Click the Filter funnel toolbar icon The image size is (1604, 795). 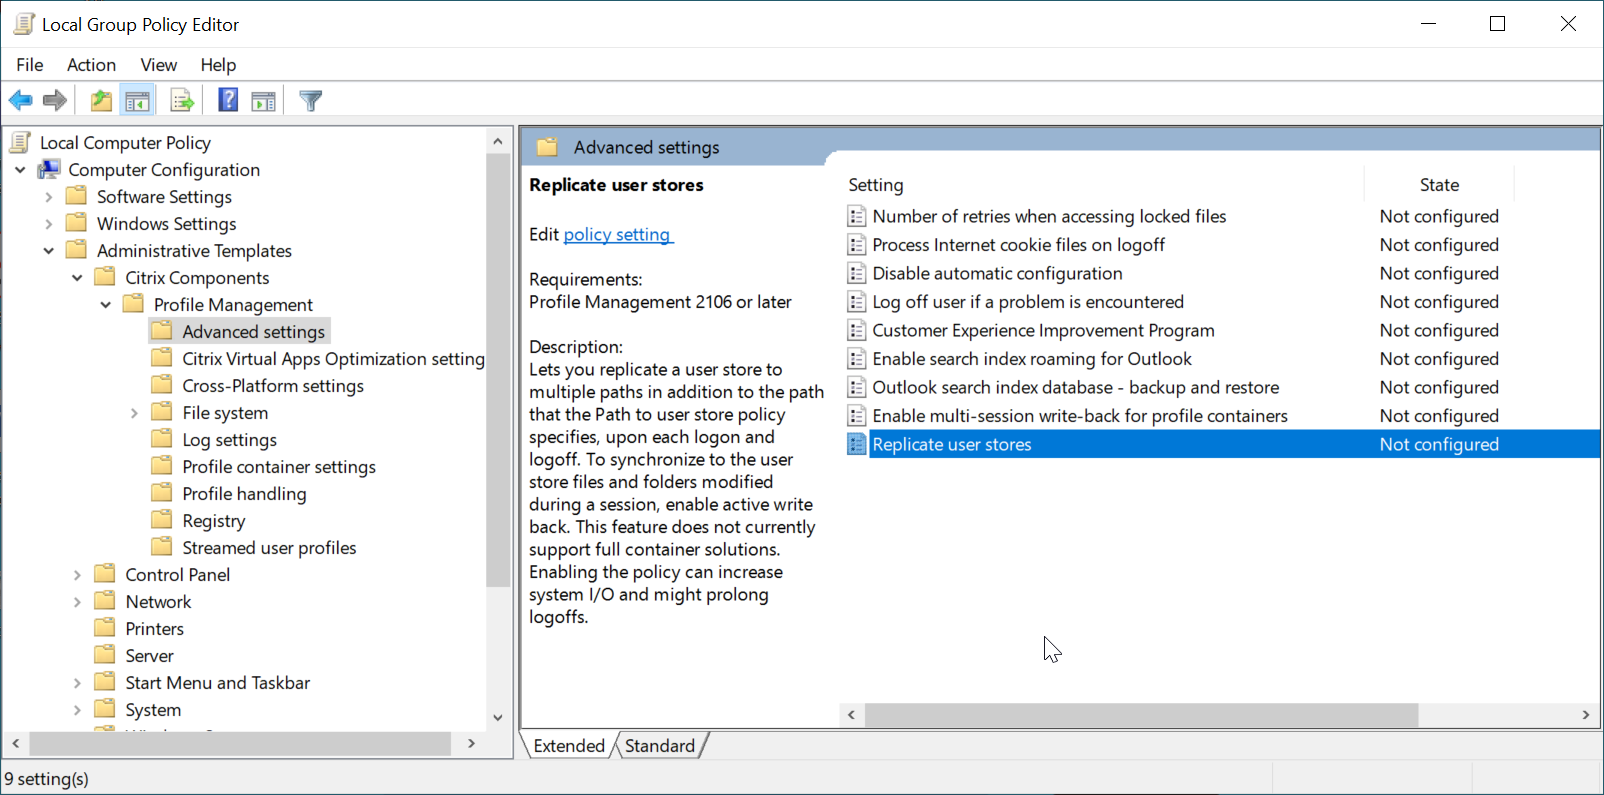tap(311, 100)
